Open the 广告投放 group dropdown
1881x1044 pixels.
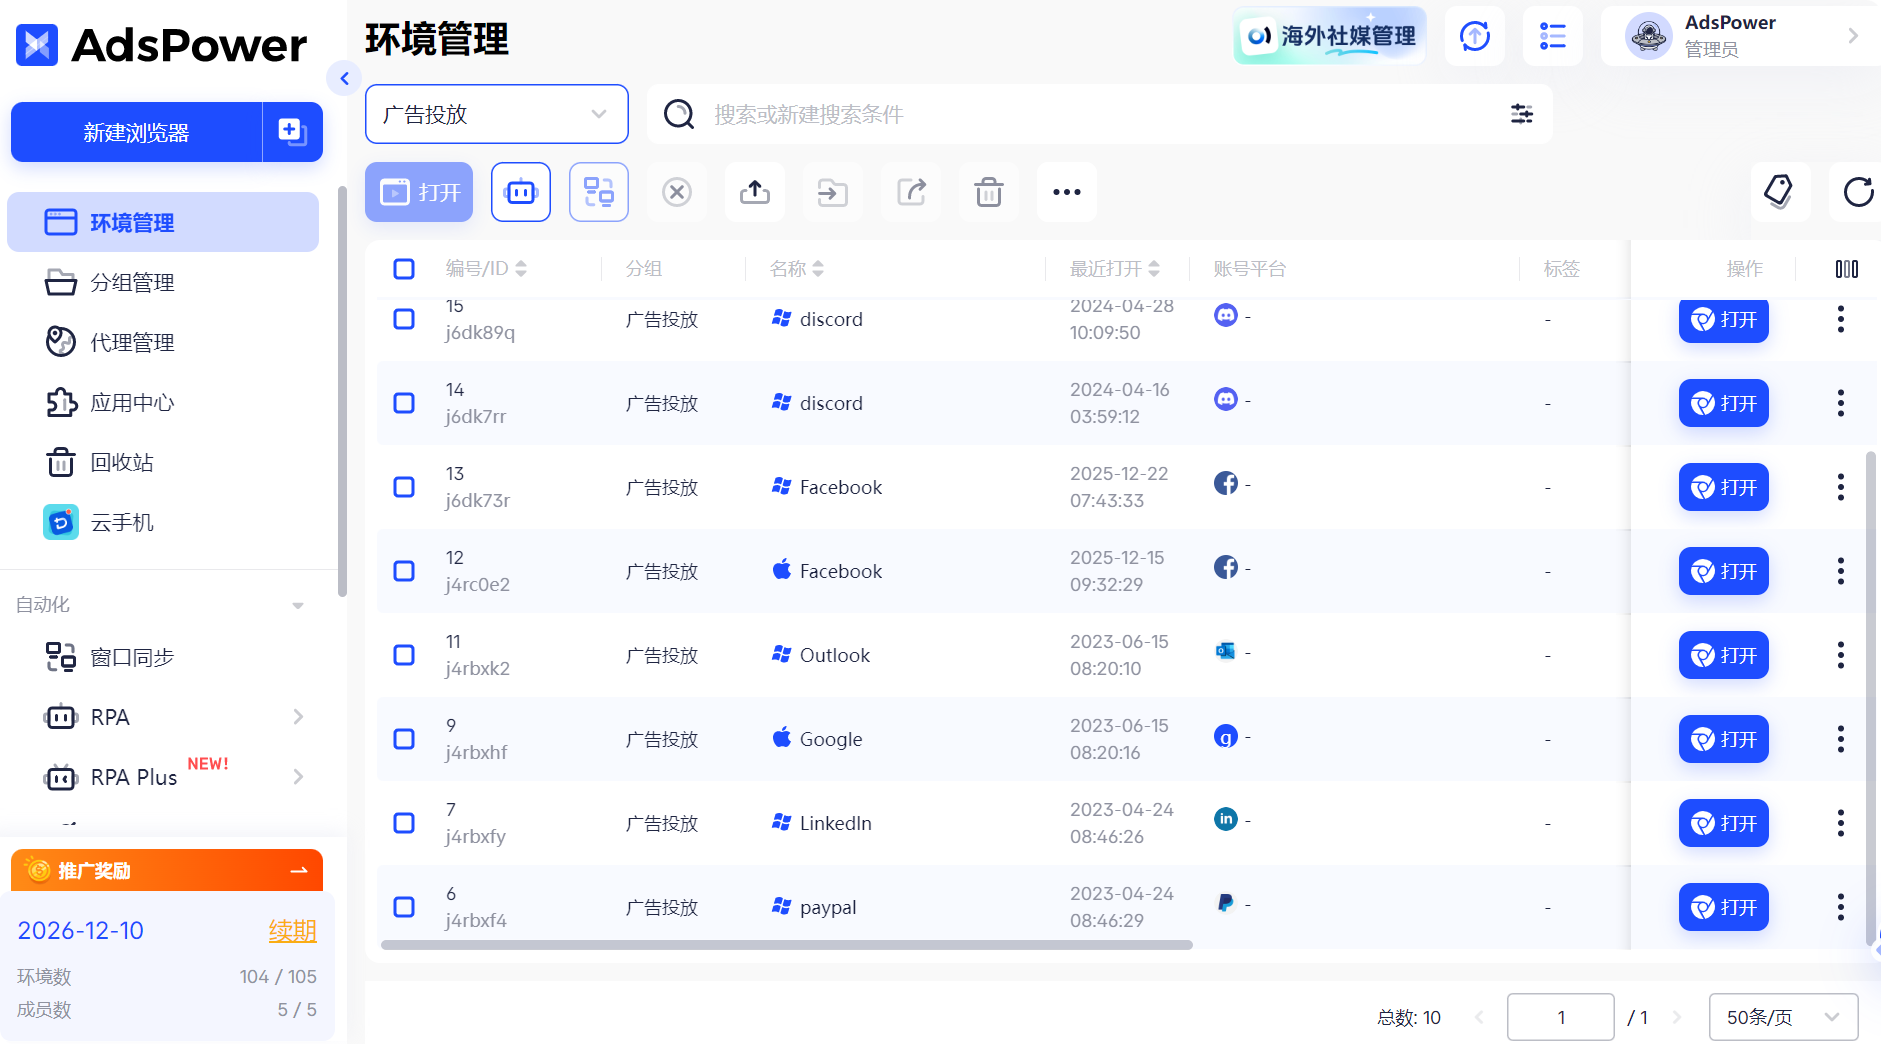(x=497, y=114)
